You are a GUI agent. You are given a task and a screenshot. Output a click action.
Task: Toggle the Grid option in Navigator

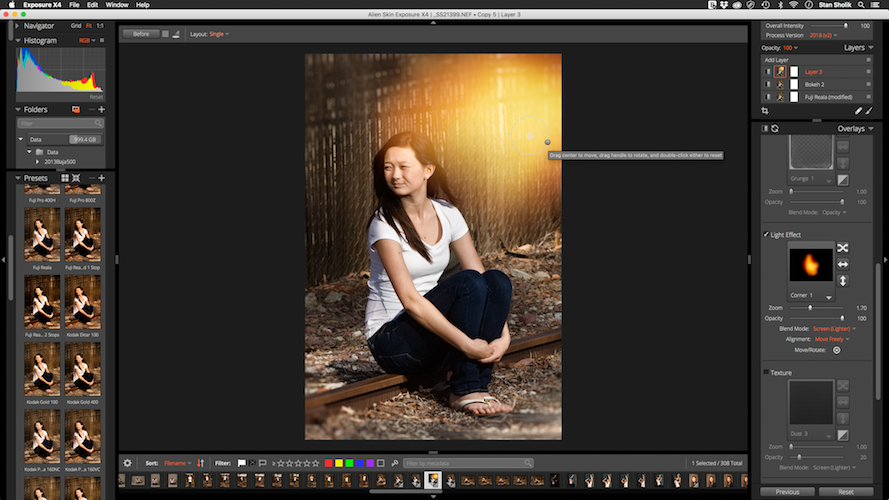click(x=76, y=26)
